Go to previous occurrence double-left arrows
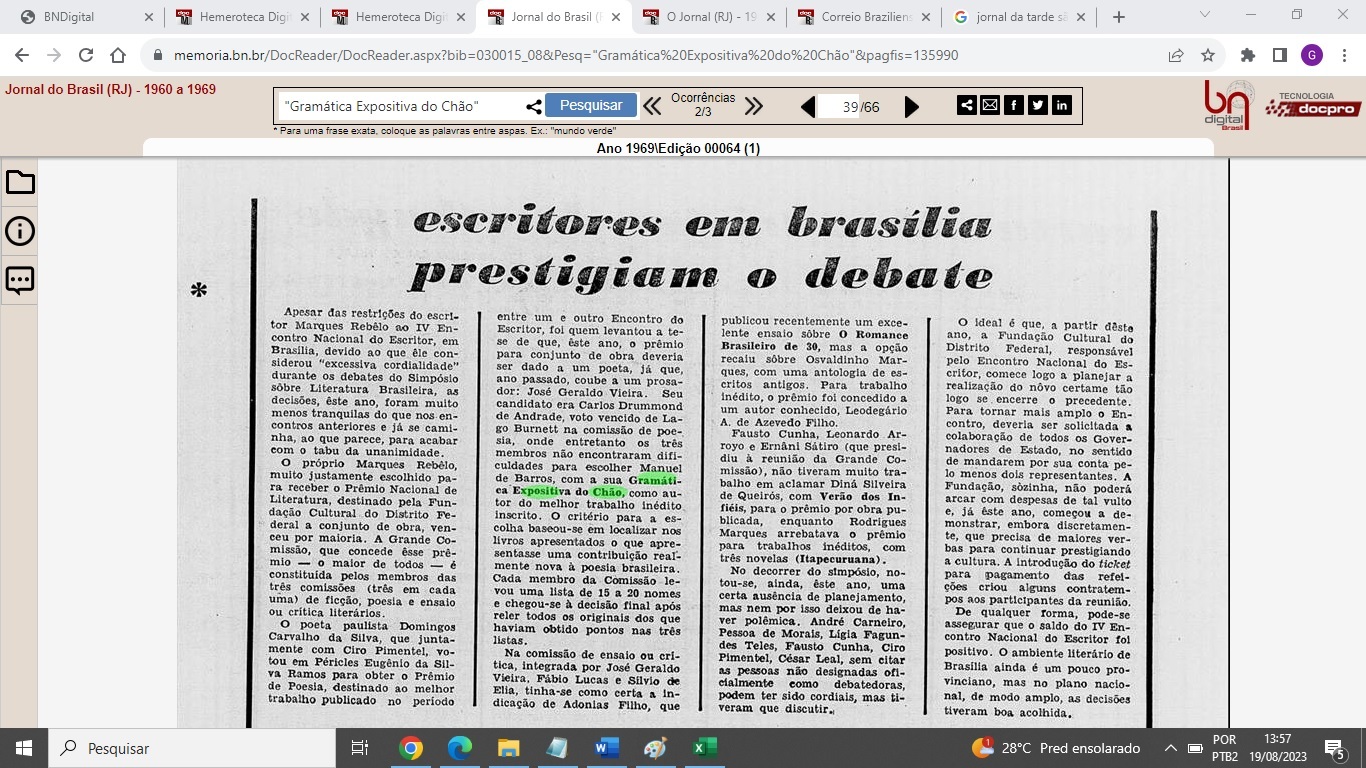This screenshot has height=768, width=1366. pyautogui.click(x=652, y=106)
